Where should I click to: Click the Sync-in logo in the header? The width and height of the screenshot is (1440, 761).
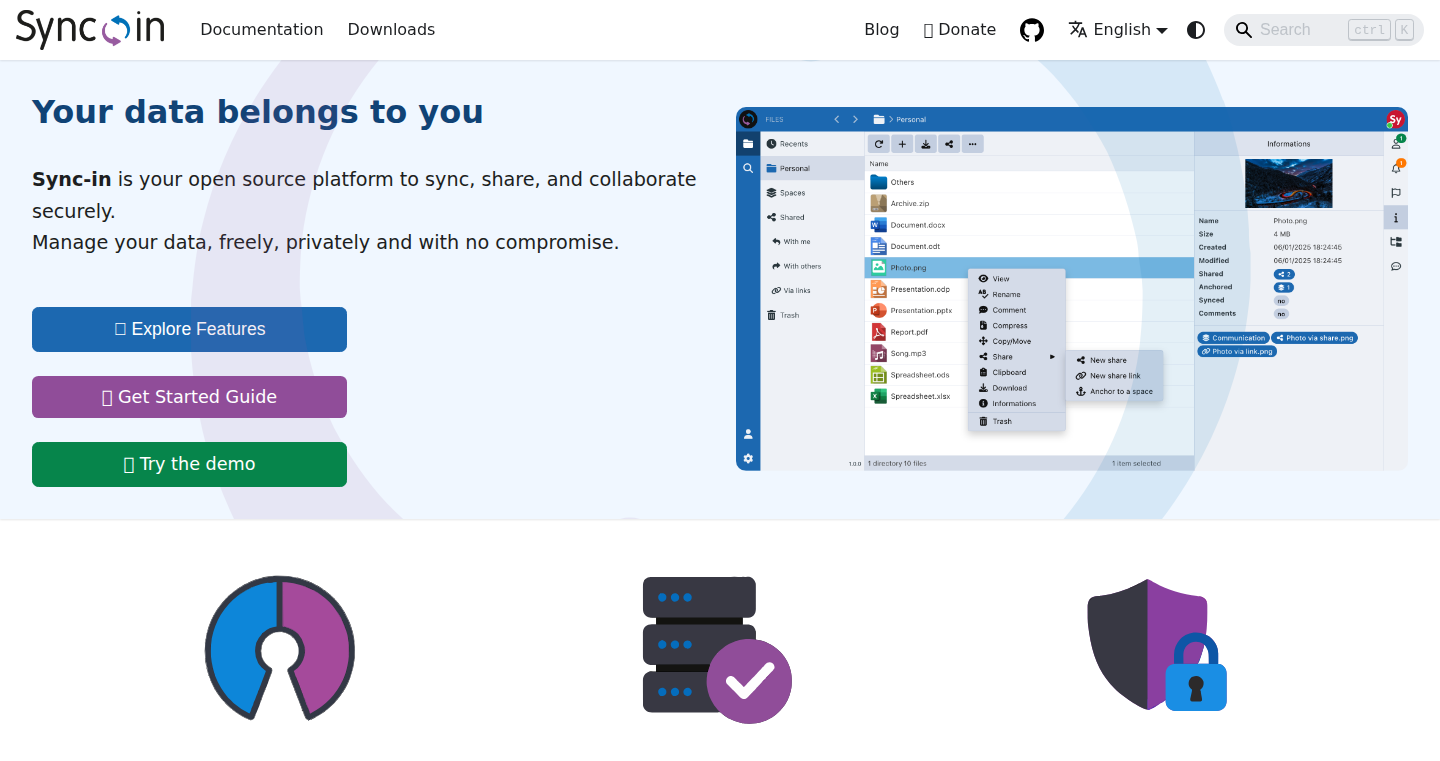point(90,29)
